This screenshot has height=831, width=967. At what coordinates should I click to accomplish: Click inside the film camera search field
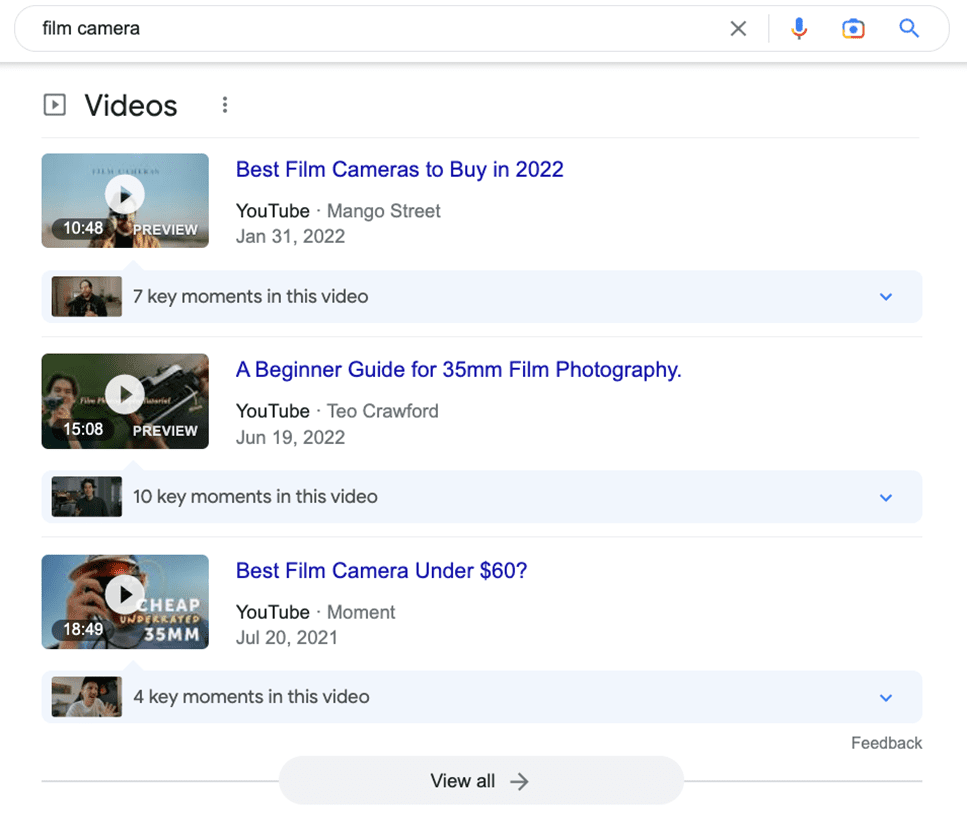click(x=200, y=28)
